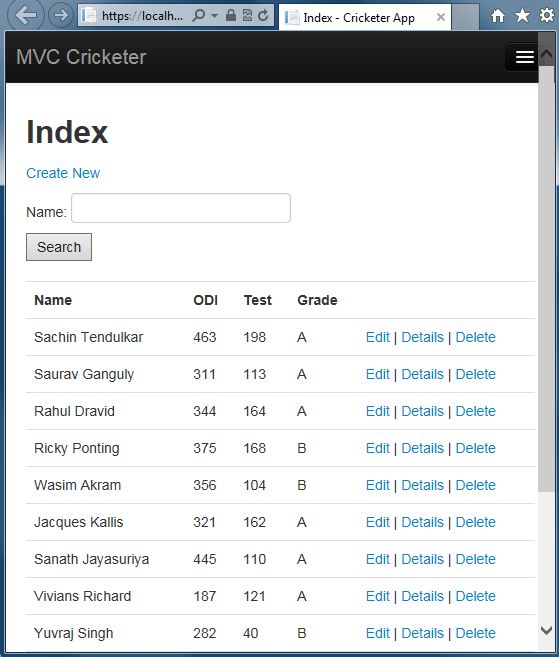Go back with the browser back arrow
The image size is (559, 657).
pos(25,16)
